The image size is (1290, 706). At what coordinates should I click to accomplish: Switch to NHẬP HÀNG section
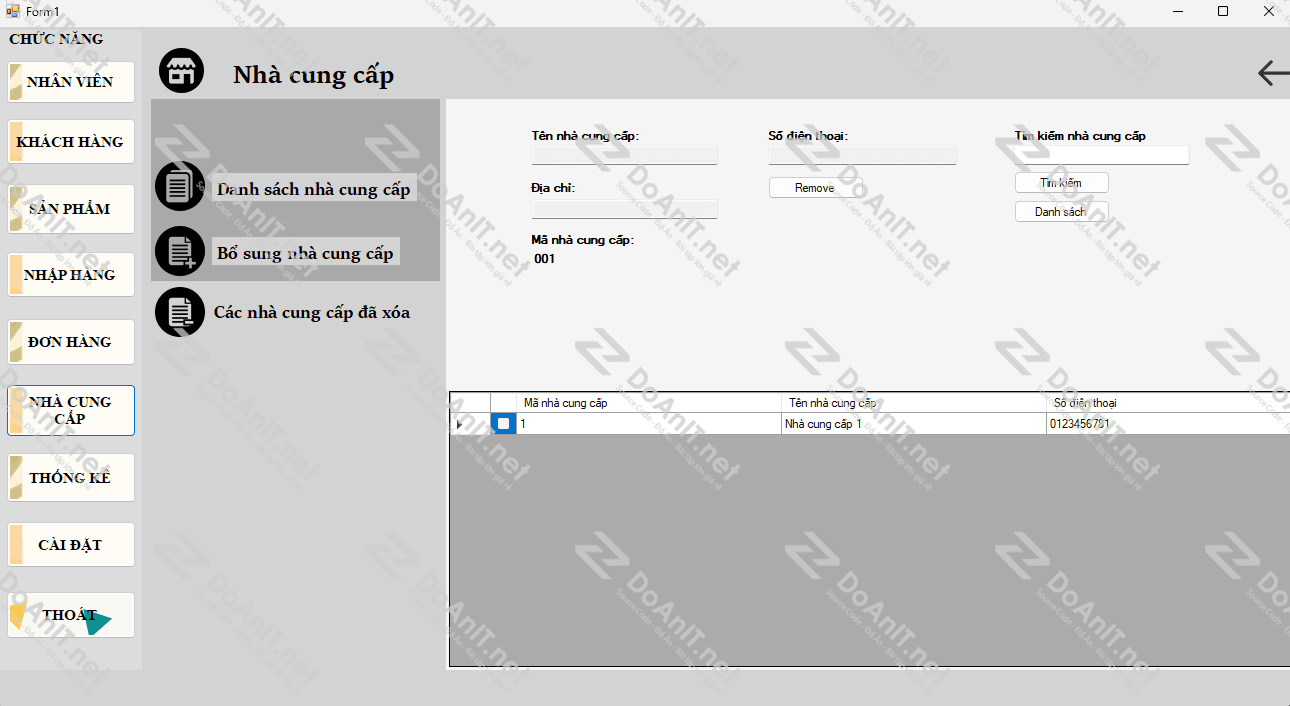click(71, 275)
